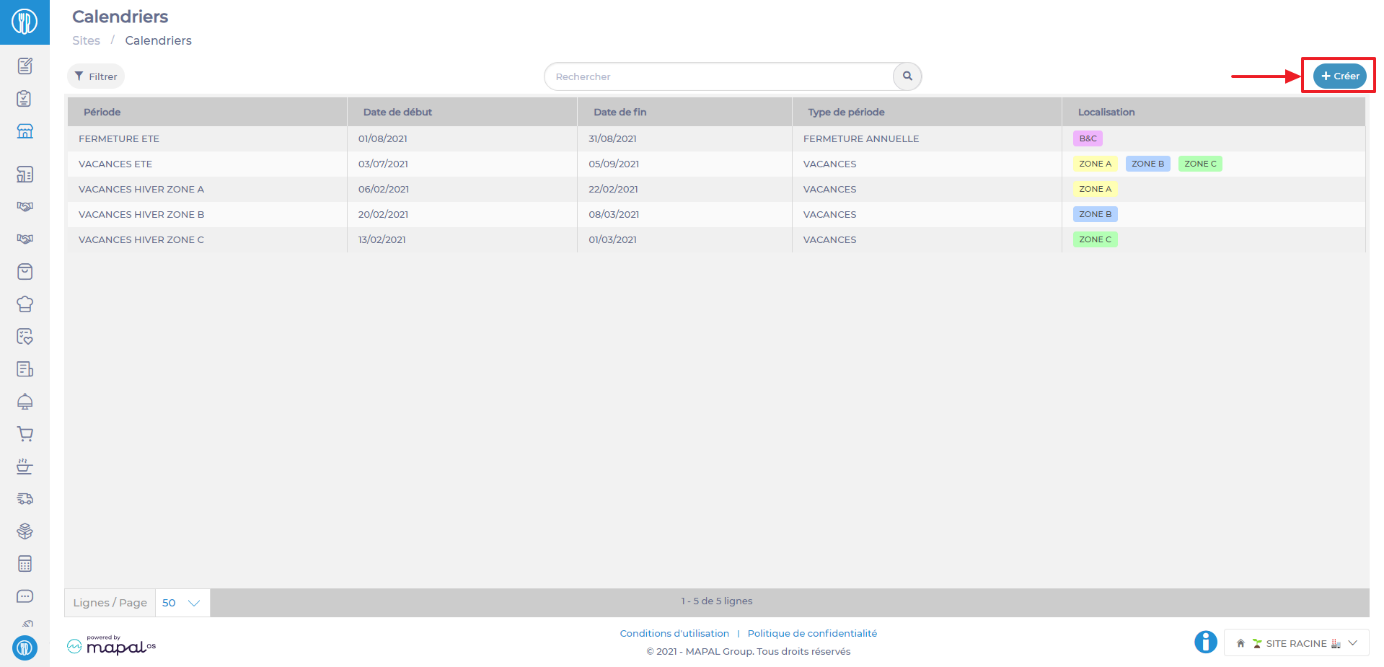Click the 1 - 5 de 5 lignes status text
The image size is (1384, 667).
click(717, 601)
